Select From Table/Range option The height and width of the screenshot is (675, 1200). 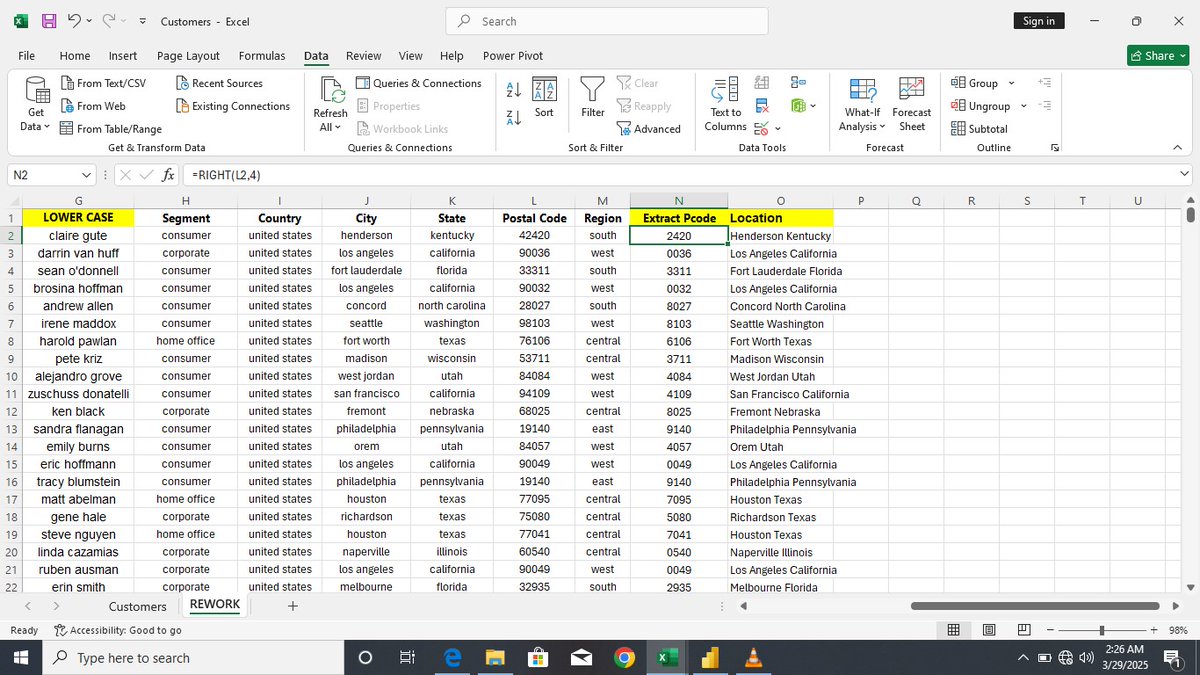[x=110, y=129]
